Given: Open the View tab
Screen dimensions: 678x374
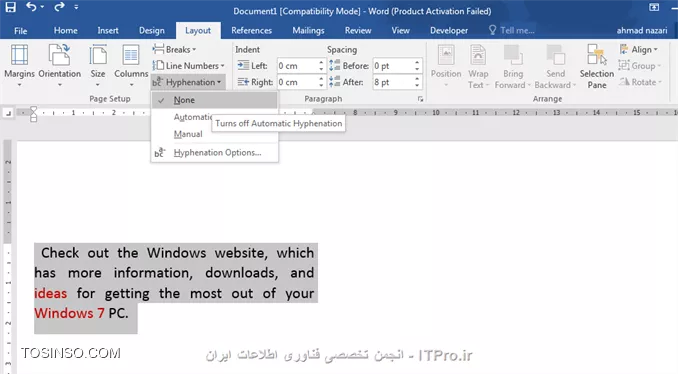Looking at the screenshot, I should 400,31.
